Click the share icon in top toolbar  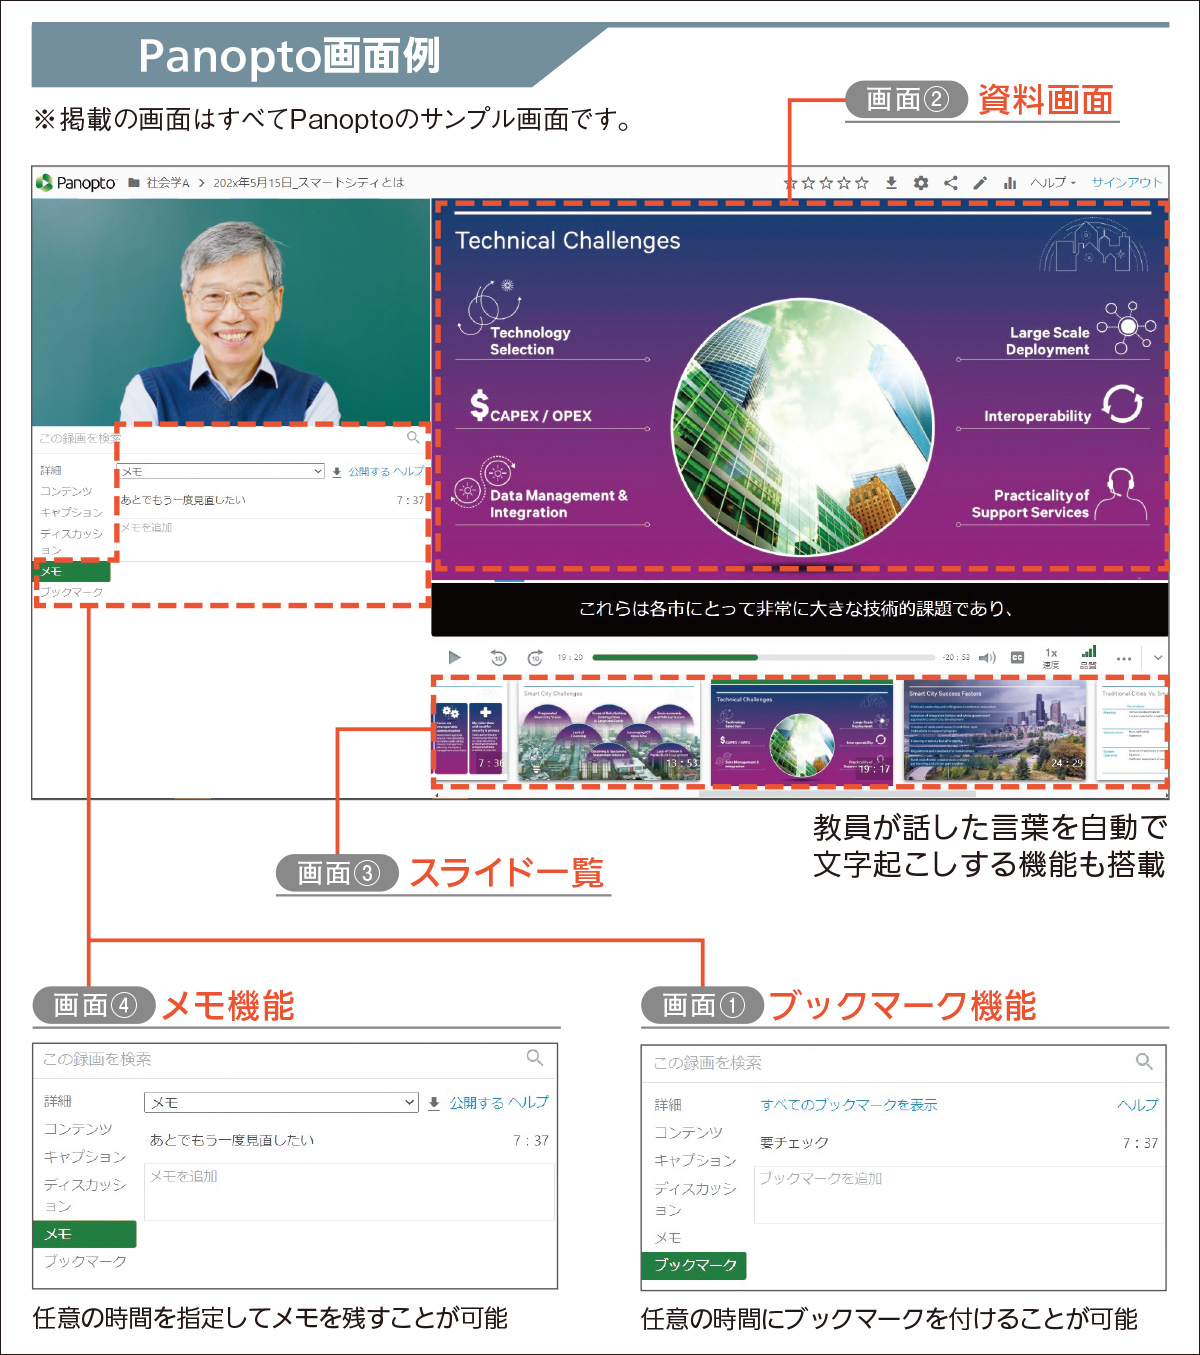click(x=951, y=183)
